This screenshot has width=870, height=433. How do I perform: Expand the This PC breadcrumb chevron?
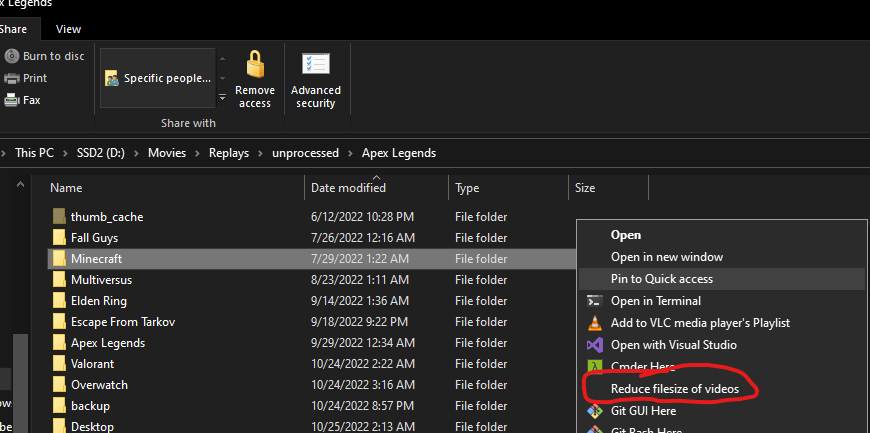point(65,153)
